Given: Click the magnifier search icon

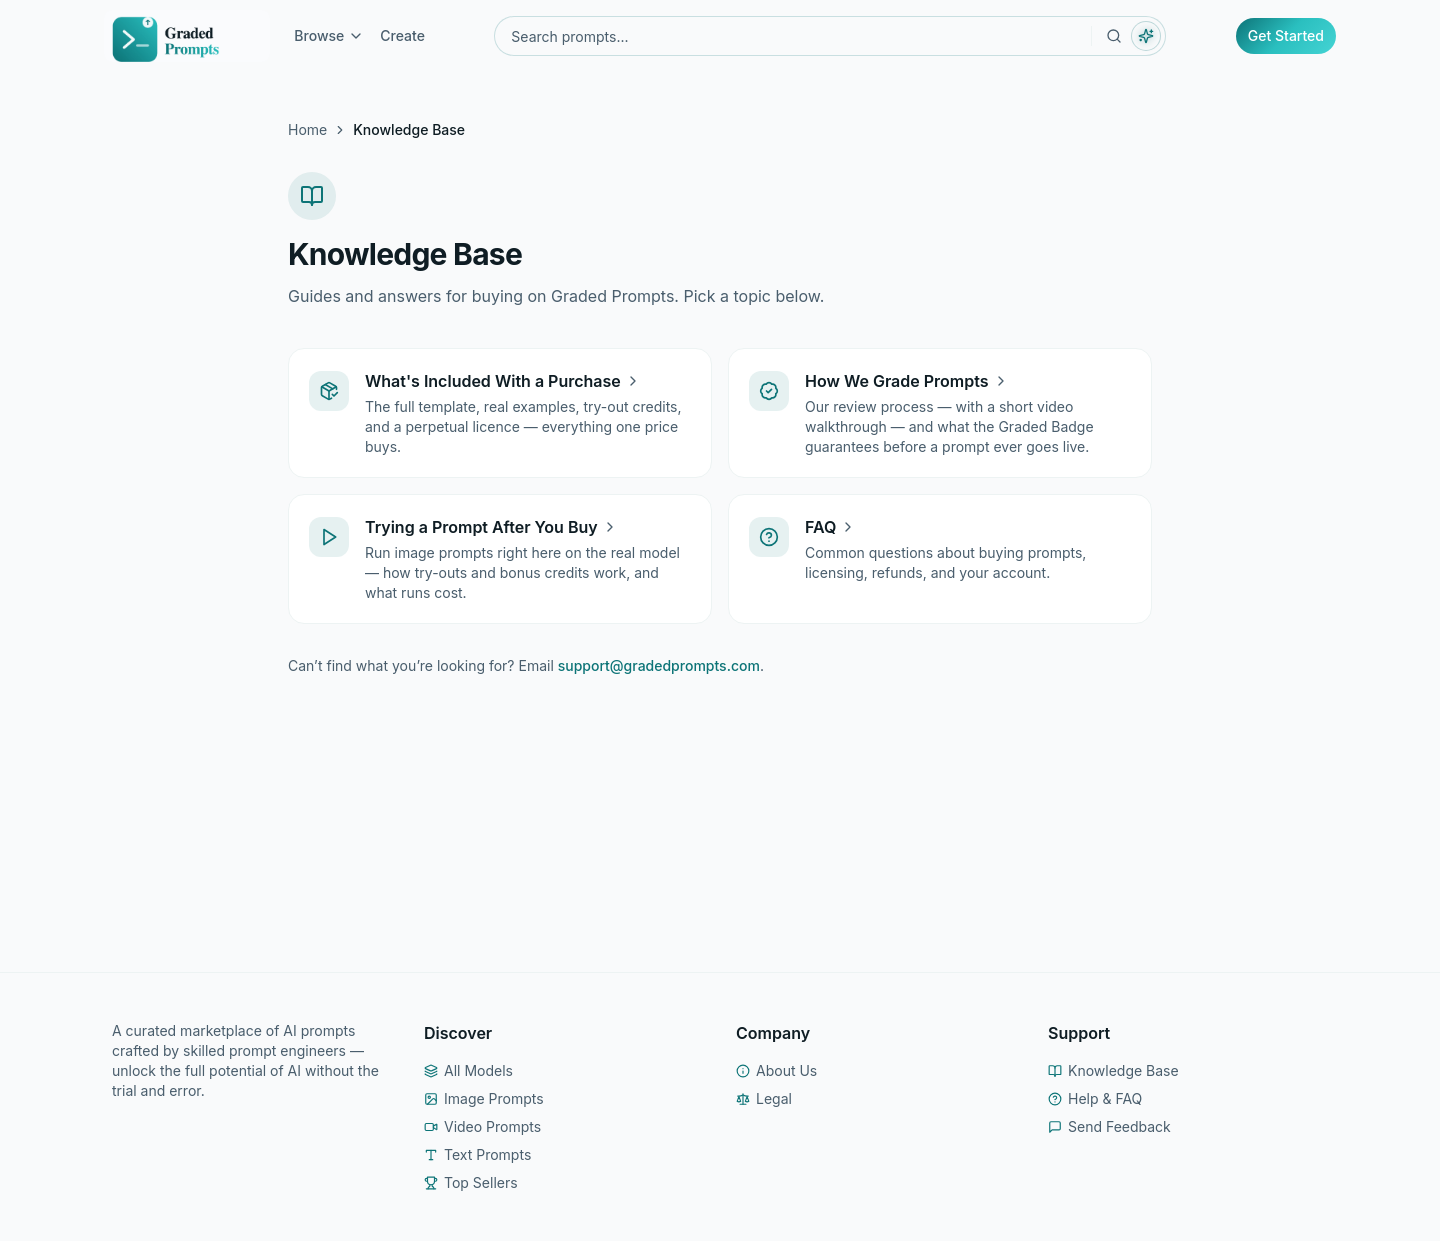Looking at the screenshot, I should coord(1114,36).
